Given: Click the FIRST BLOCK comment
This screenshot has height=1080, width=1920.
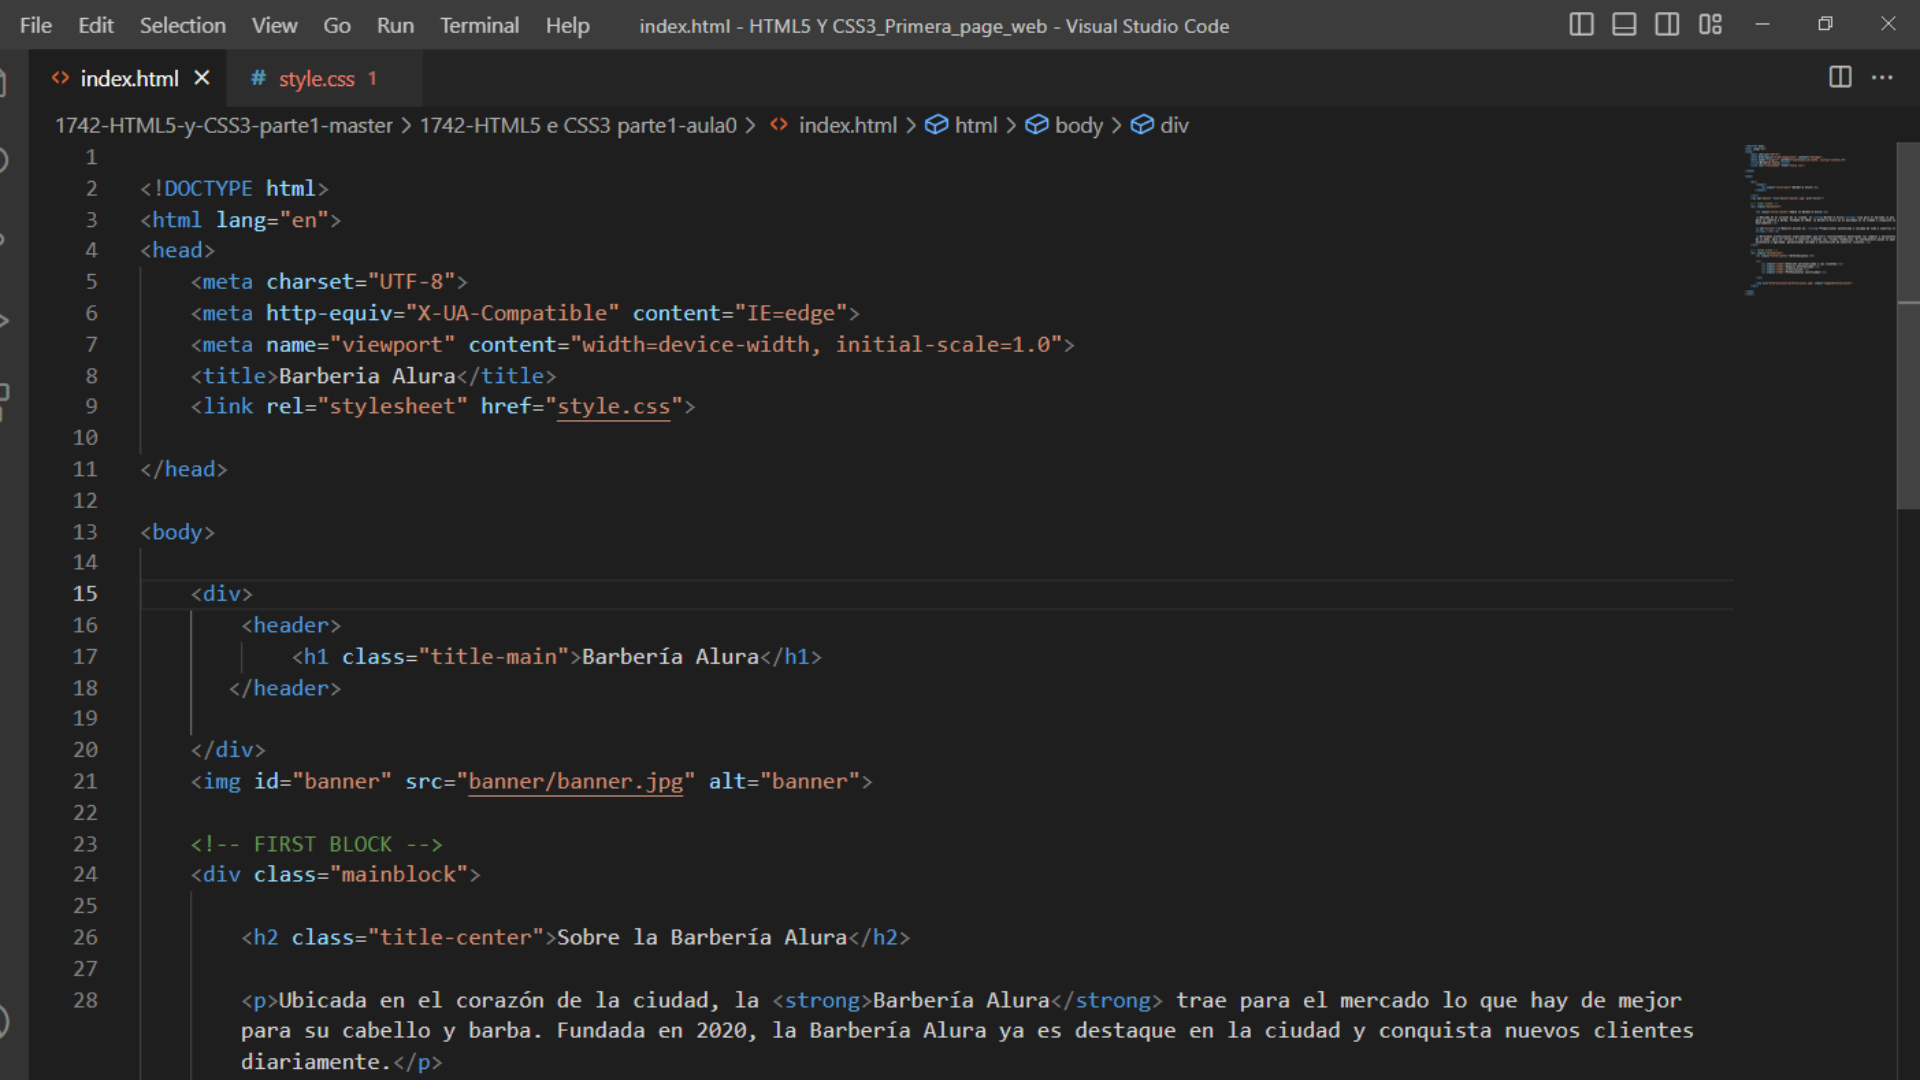Looking at the screenshot, I should coord(316,844).
